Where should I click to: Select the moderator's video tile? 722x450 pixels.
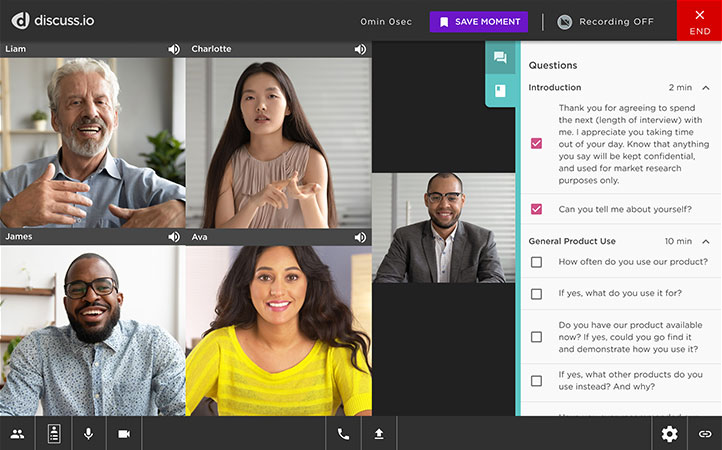(443, 228)
